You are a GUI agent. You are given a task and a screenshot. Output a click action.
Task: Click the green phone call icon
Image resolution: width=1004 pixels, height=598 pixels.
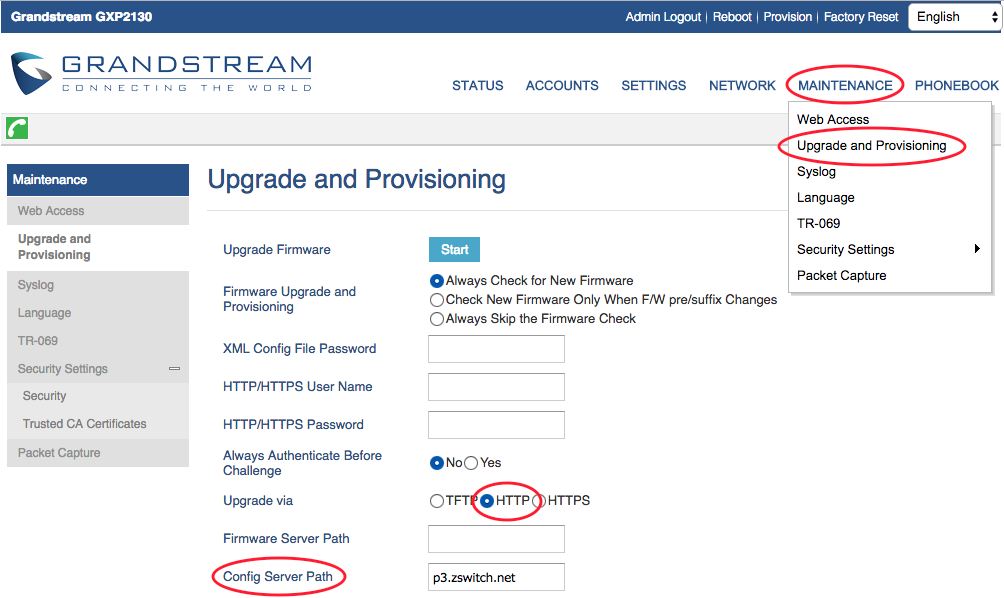point(17,128)
